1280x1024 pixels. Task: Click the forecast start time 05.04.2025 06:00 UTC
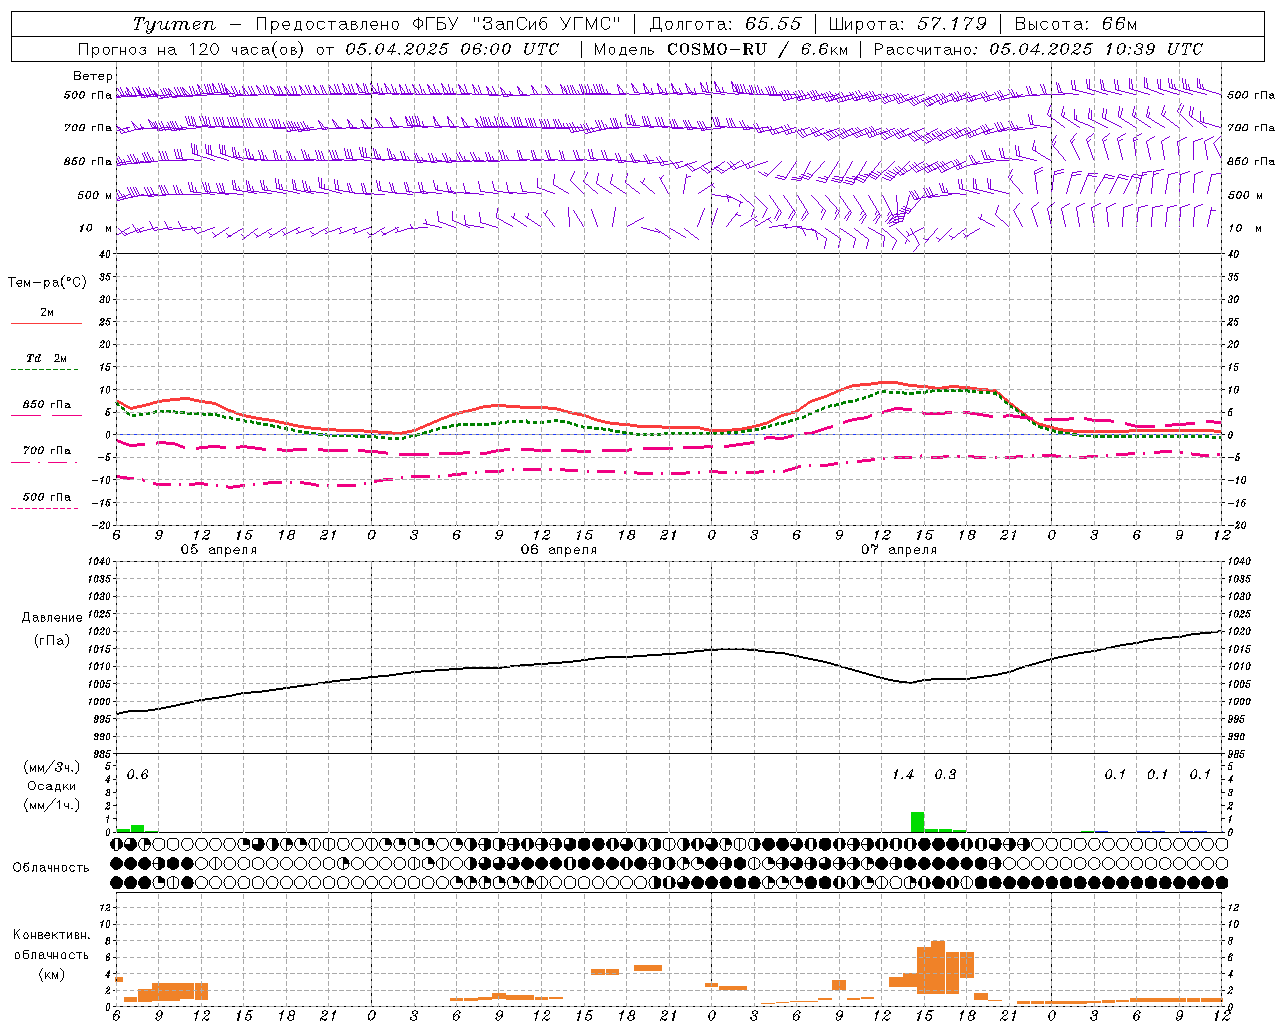click(452, 49)
